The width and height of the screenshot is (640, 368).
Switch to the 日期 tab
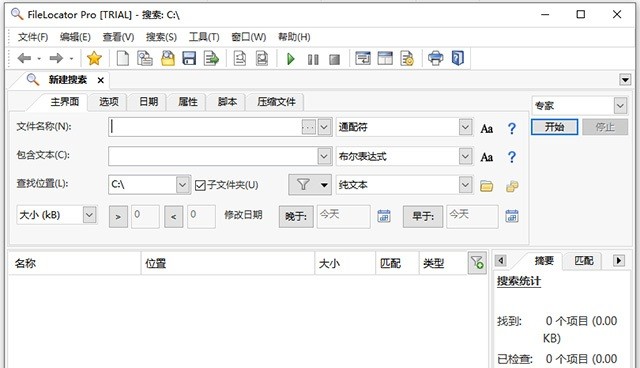click(148, 102)
